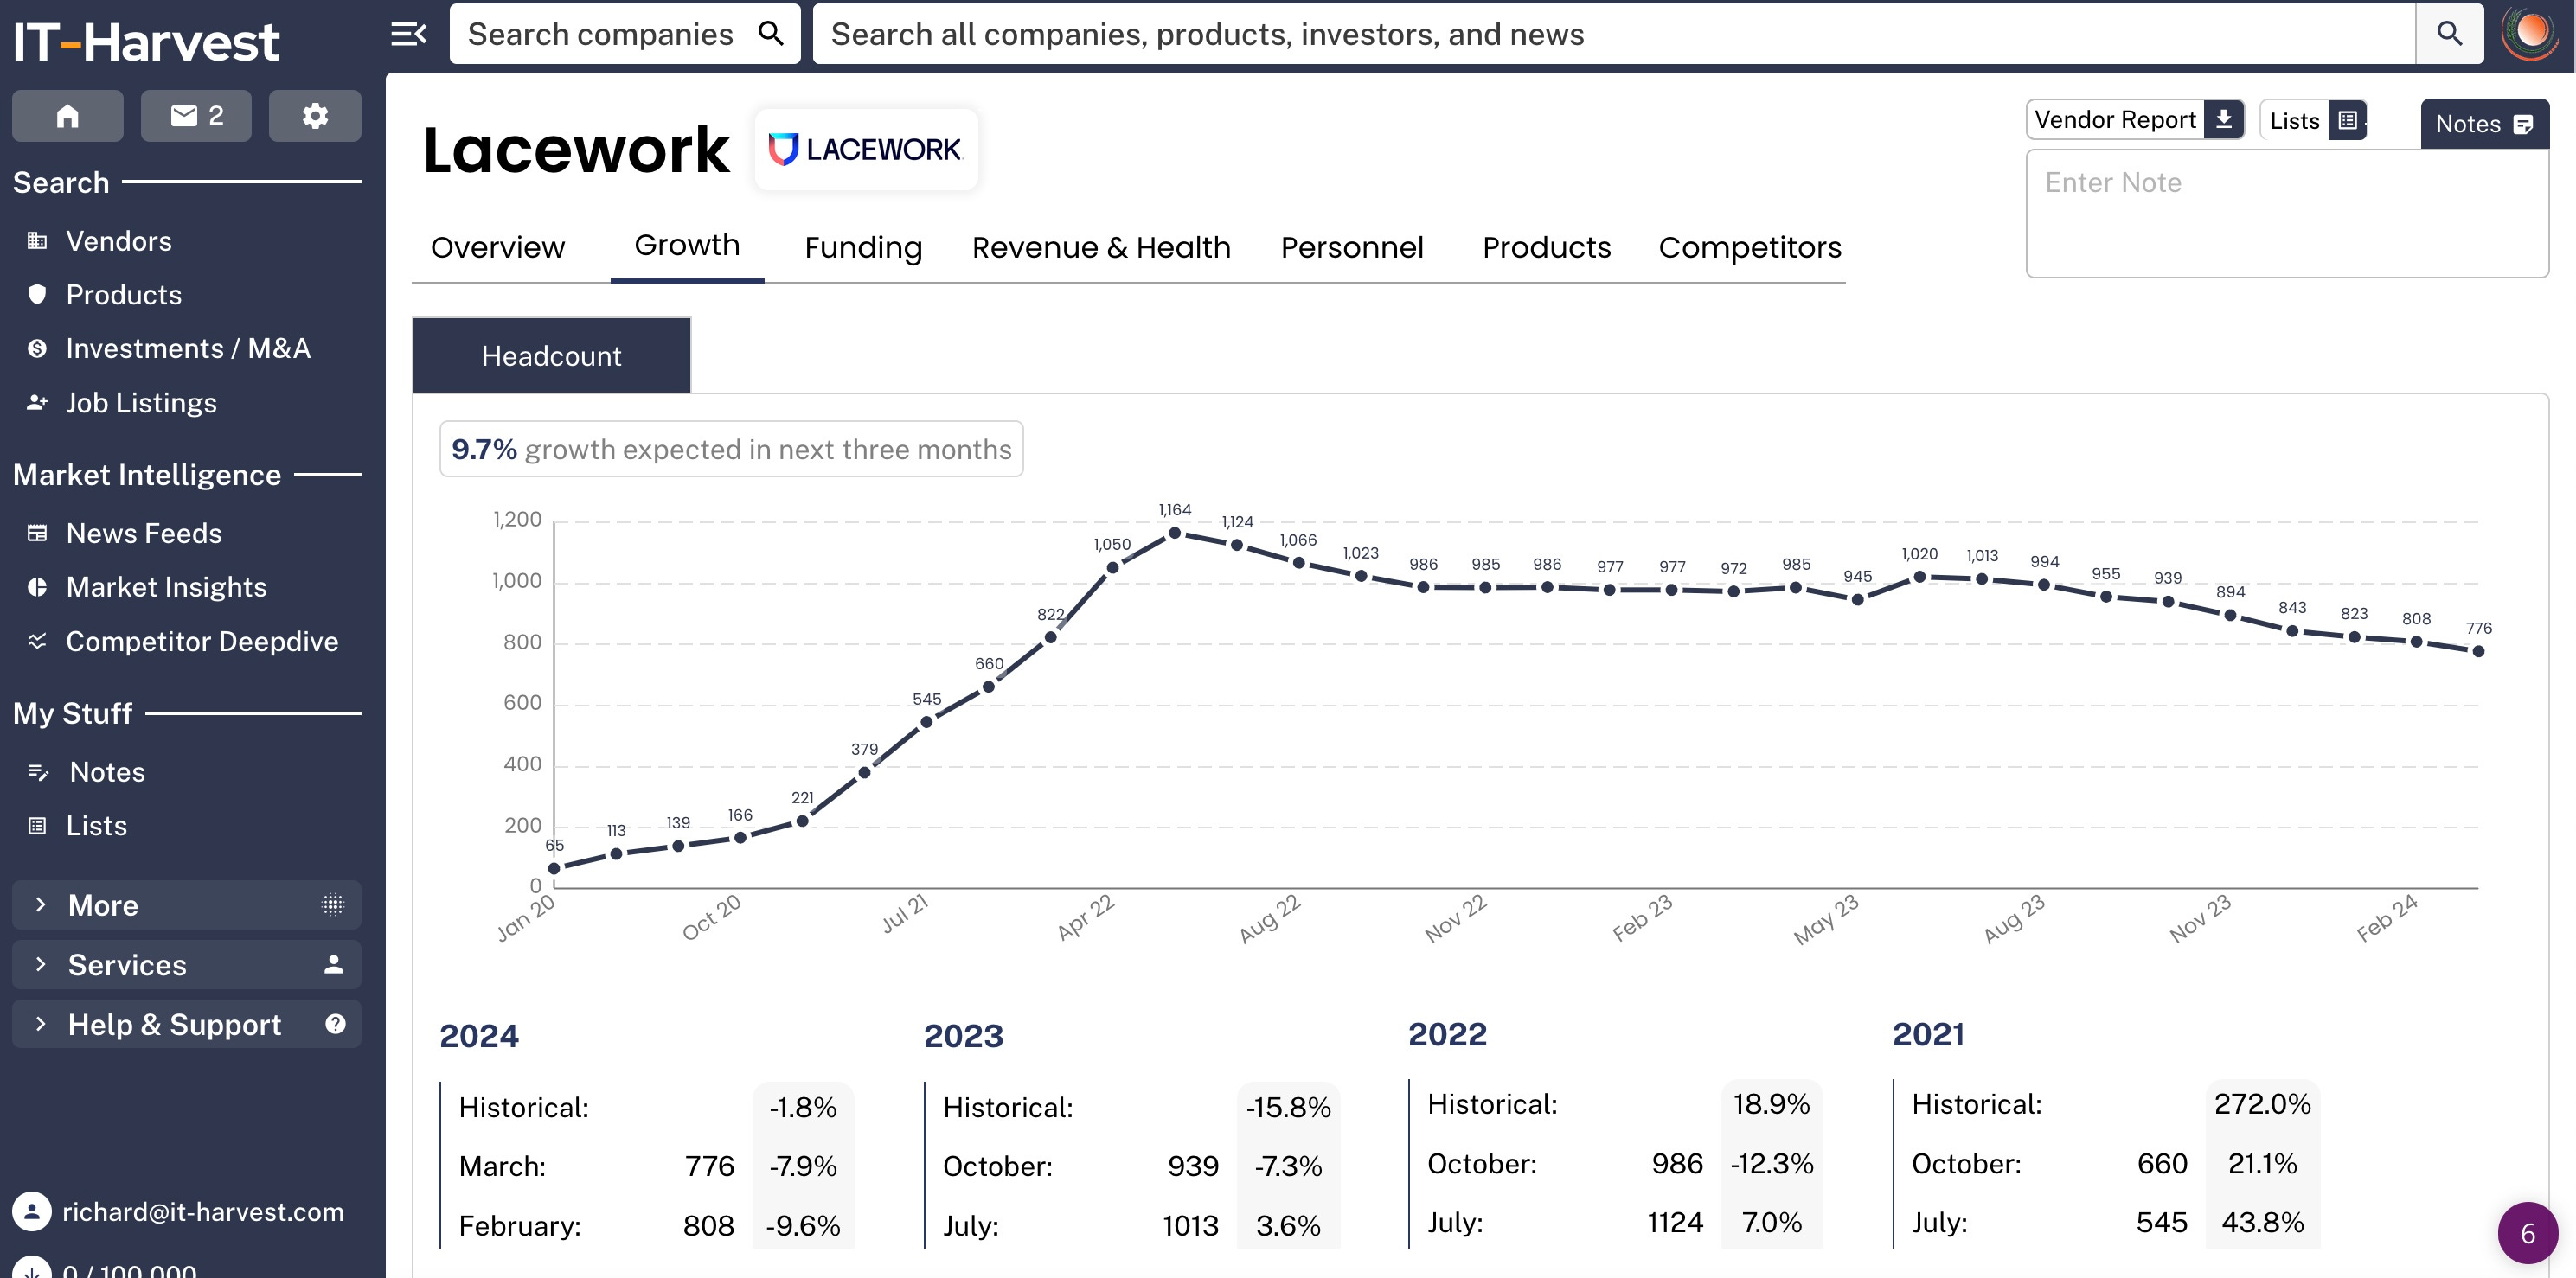Click the 776 final data point on chart
Viewport: 2576px width, 1278px height.
pos(2478,652)
